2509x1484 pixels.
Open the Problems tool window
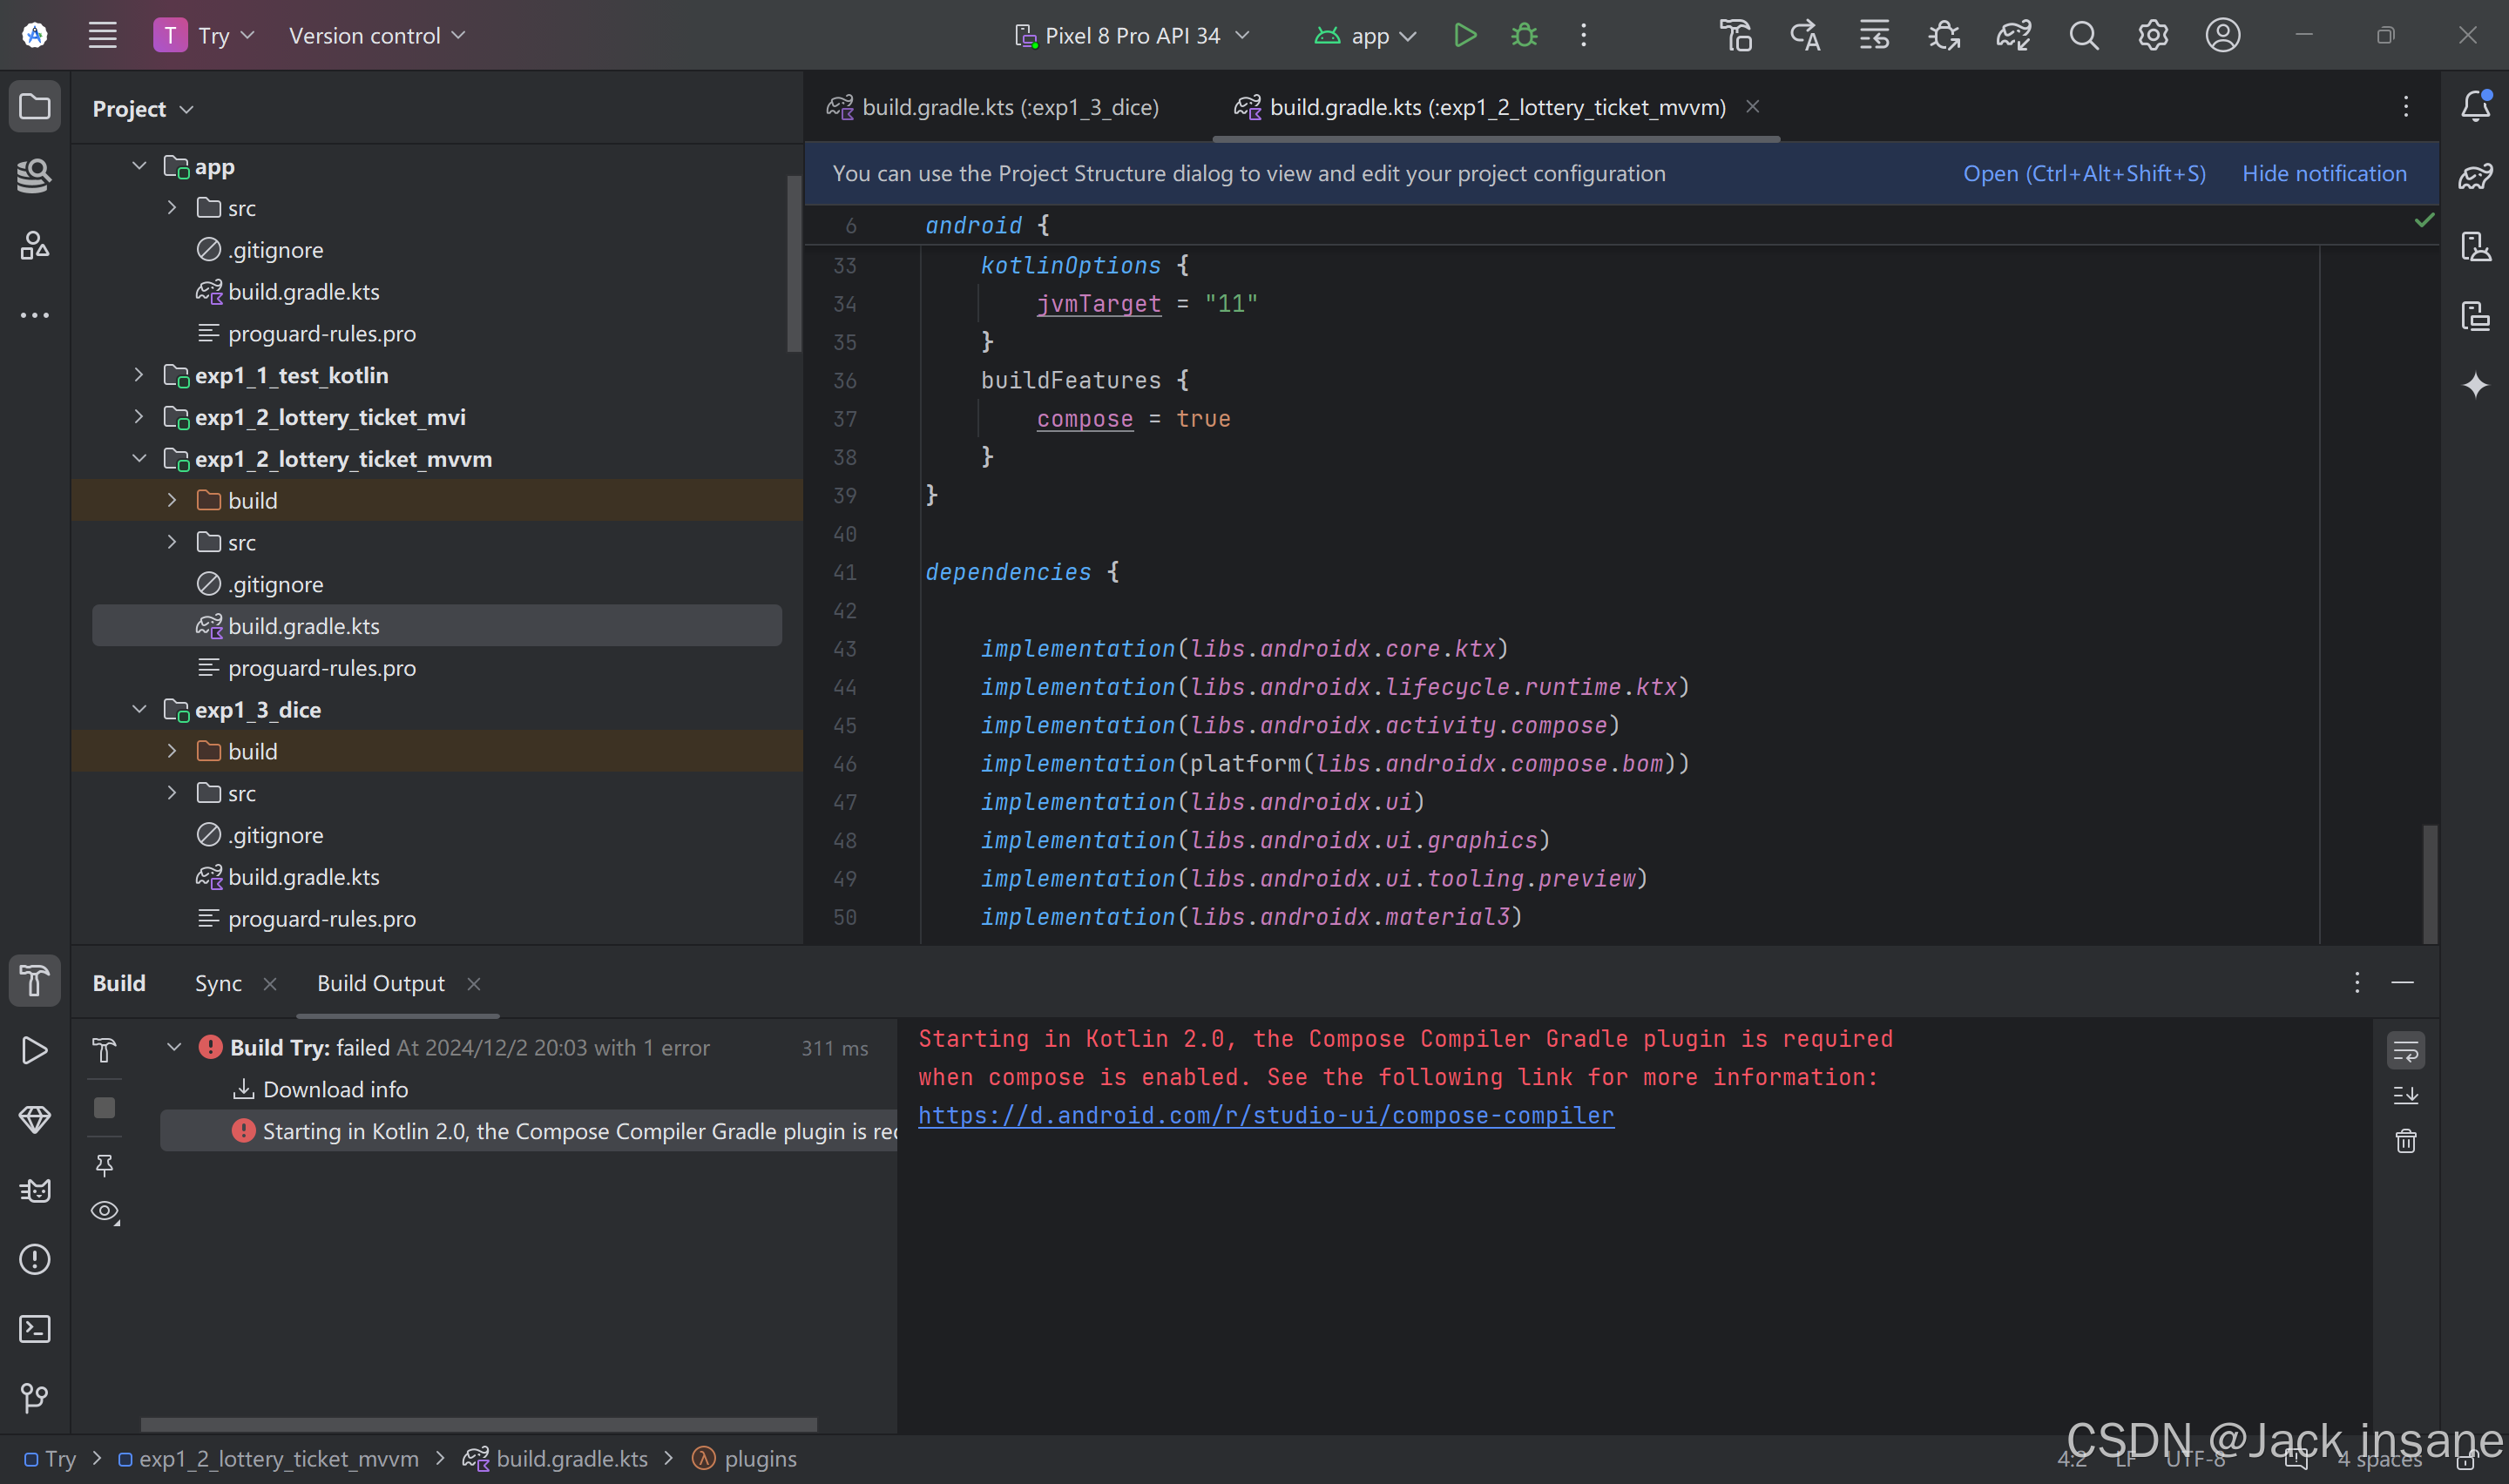(x=34, y=1259)
